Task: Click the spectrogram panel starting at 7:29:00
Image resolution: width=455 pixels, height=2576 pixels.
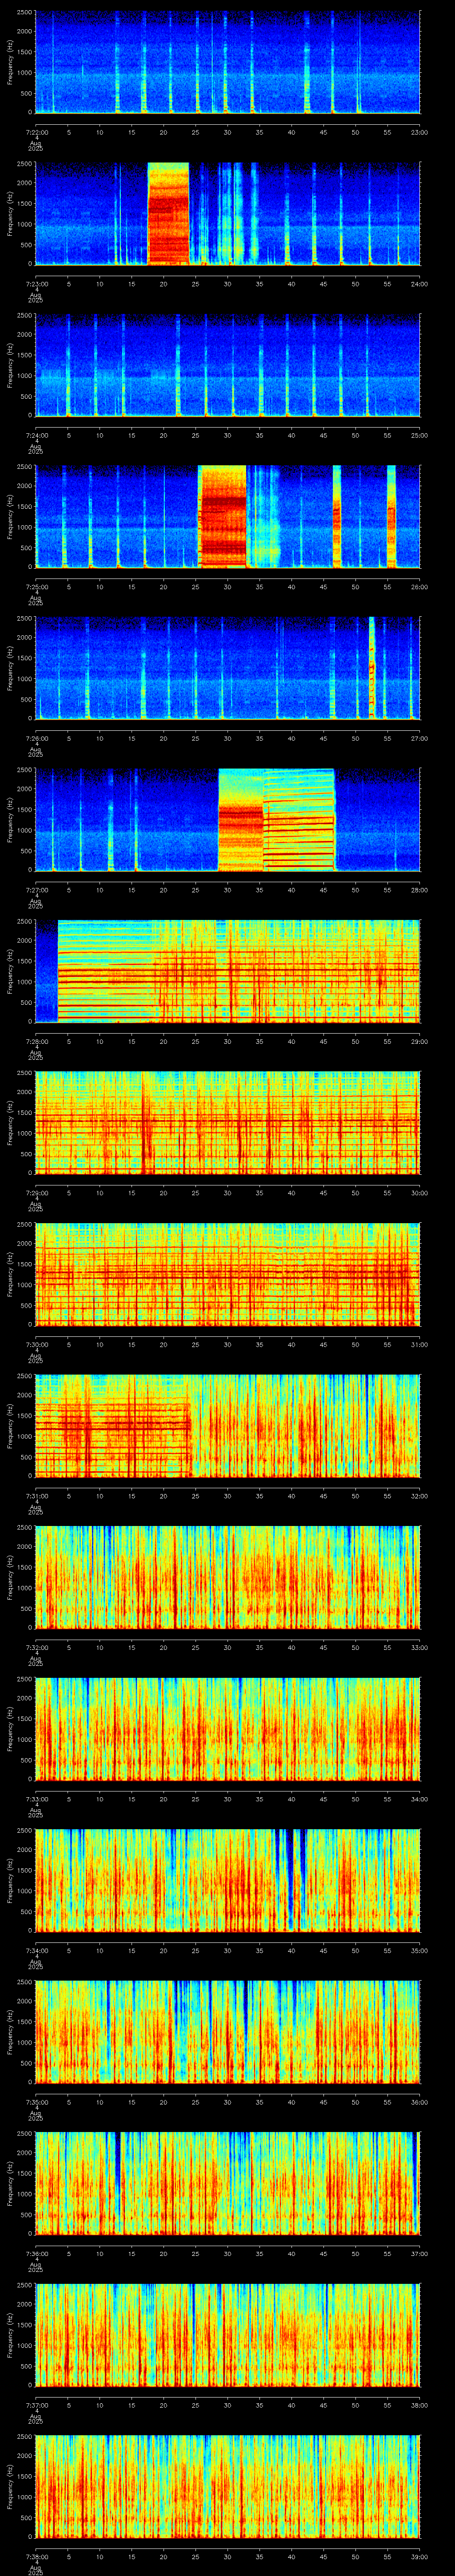Action: click(x=227, y=1122)
